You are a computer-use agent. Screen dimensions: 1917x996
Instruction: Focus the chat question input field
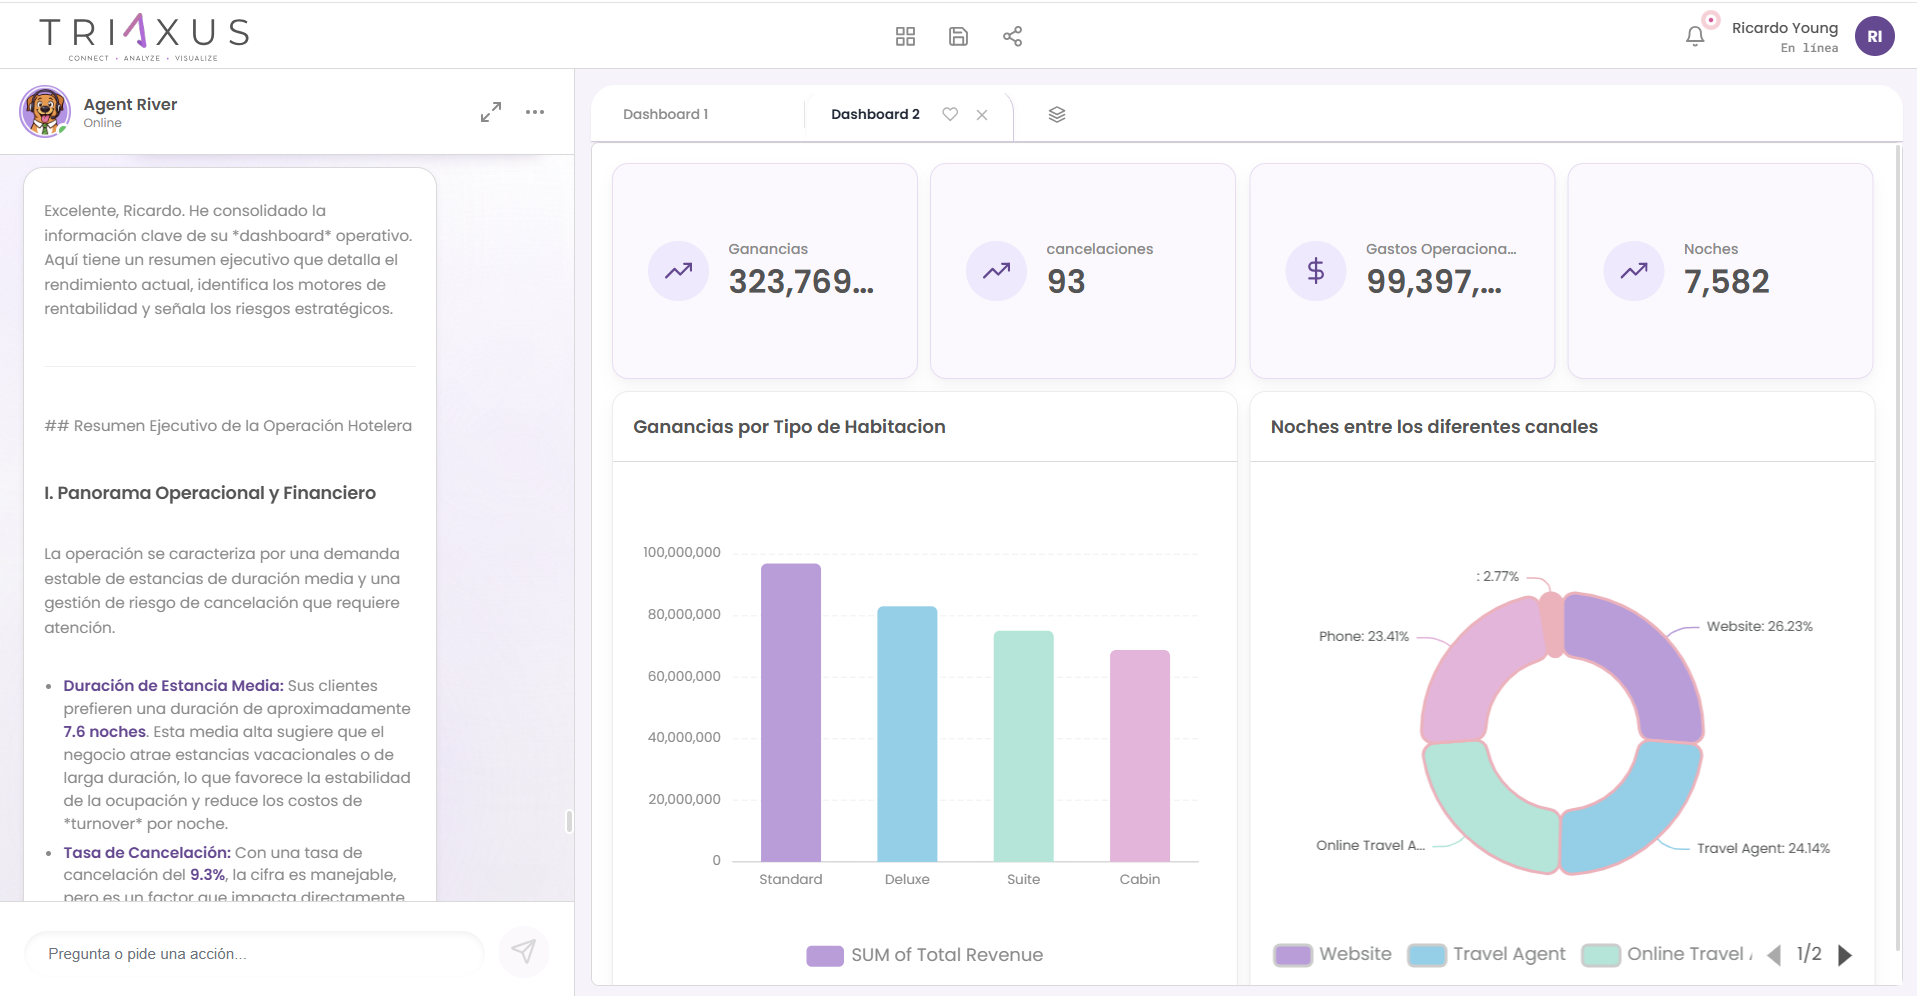tap(255, 954)
